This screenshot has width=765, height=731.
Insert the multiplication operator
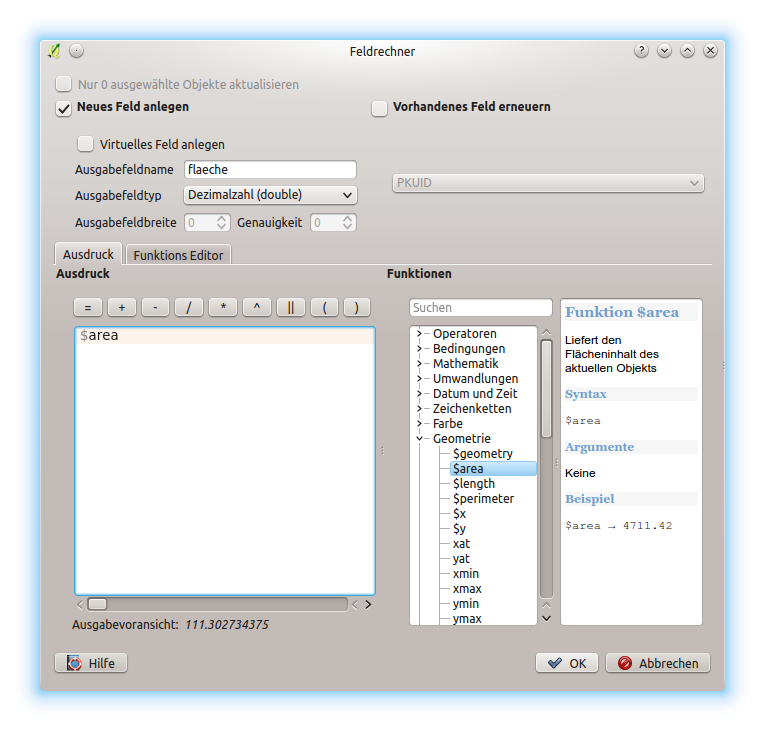[223, 308]
